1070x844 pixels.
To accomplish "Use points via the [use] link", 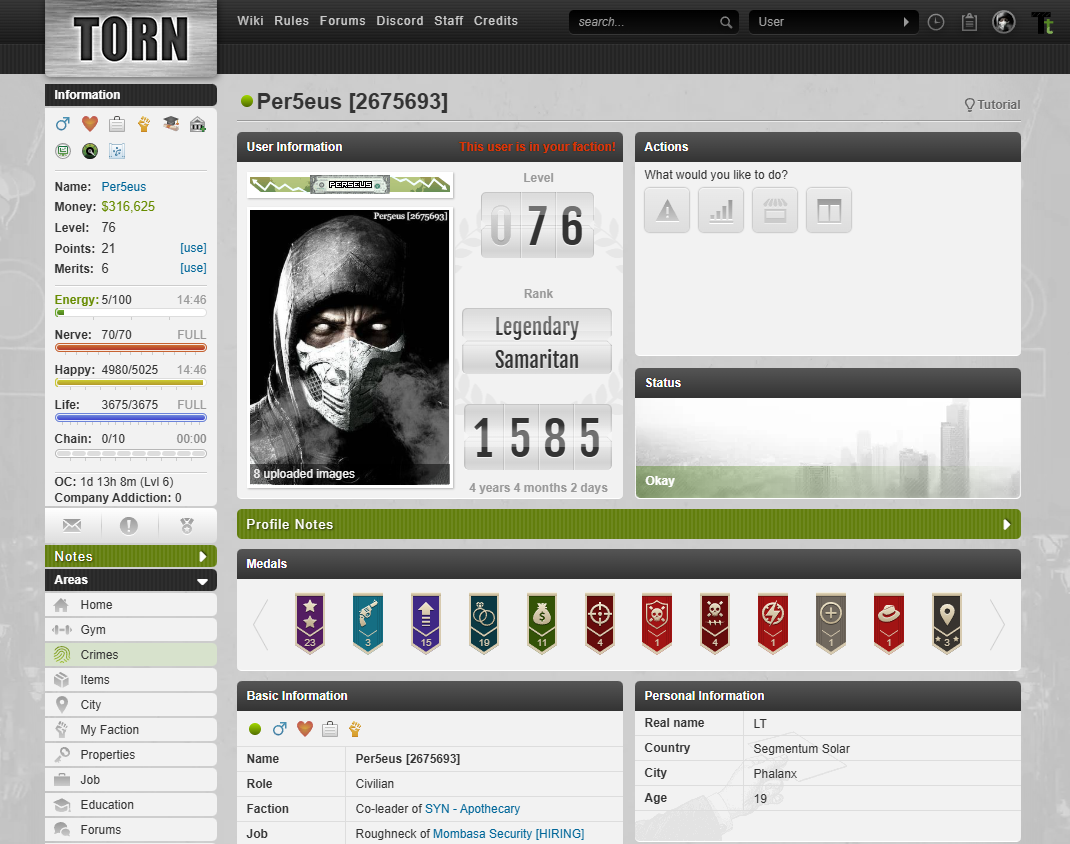I will pos(192,248).
